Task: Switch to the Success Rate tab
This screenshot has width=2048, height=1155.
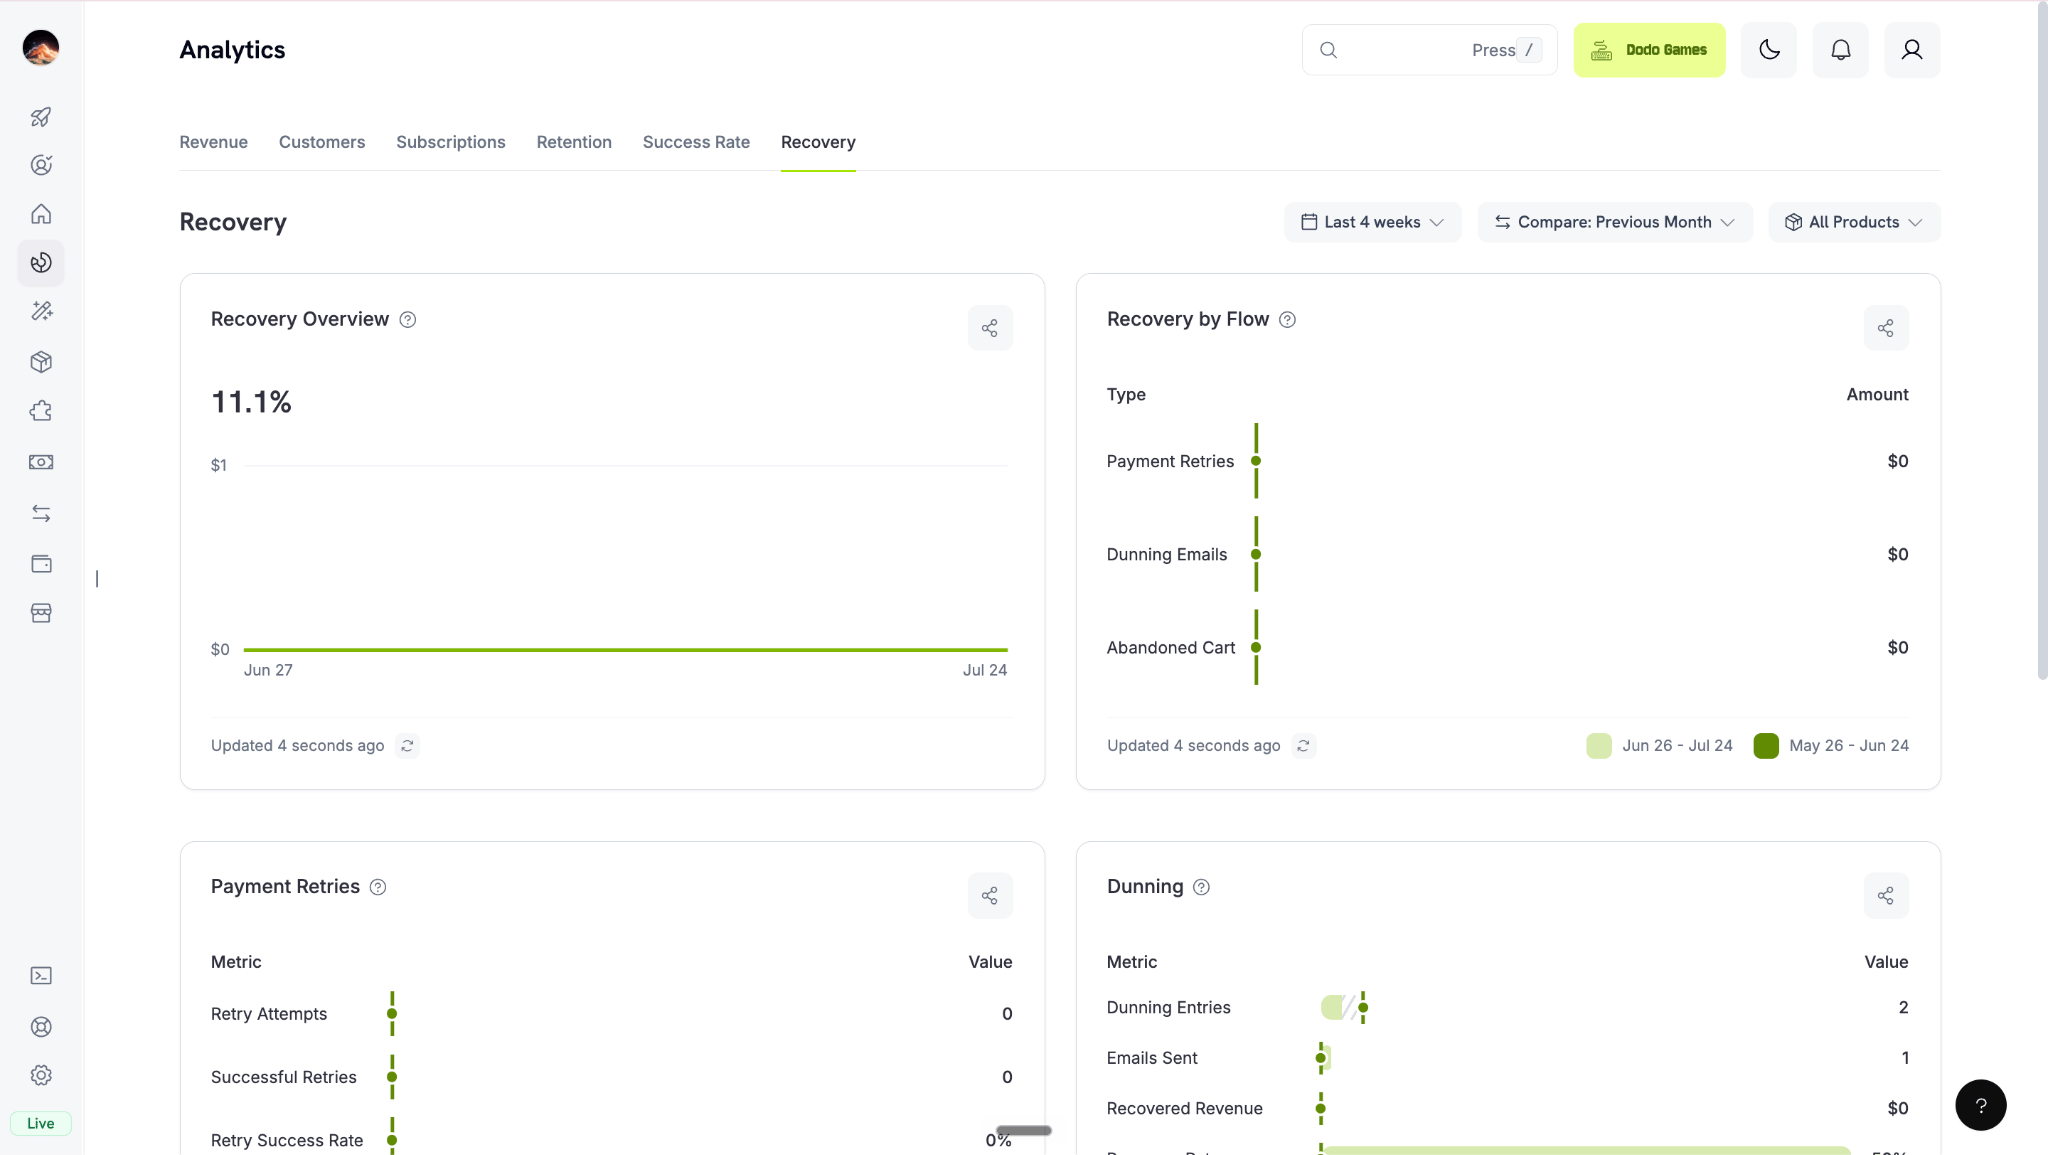Action: click(x=696, y=142)
